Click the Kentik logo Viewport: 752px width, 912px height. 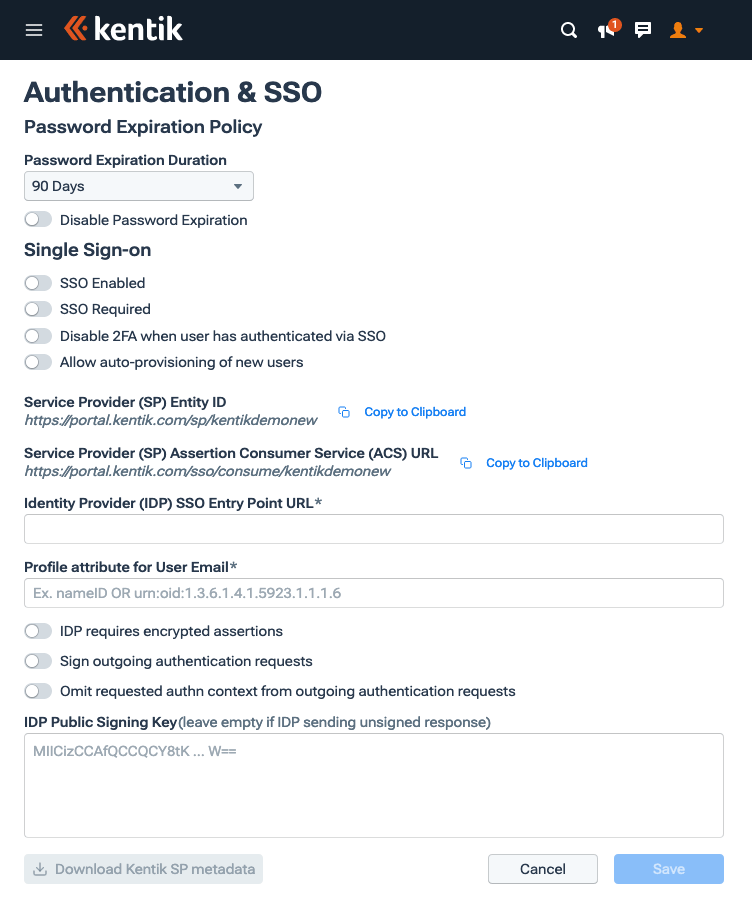click(122, 29)
